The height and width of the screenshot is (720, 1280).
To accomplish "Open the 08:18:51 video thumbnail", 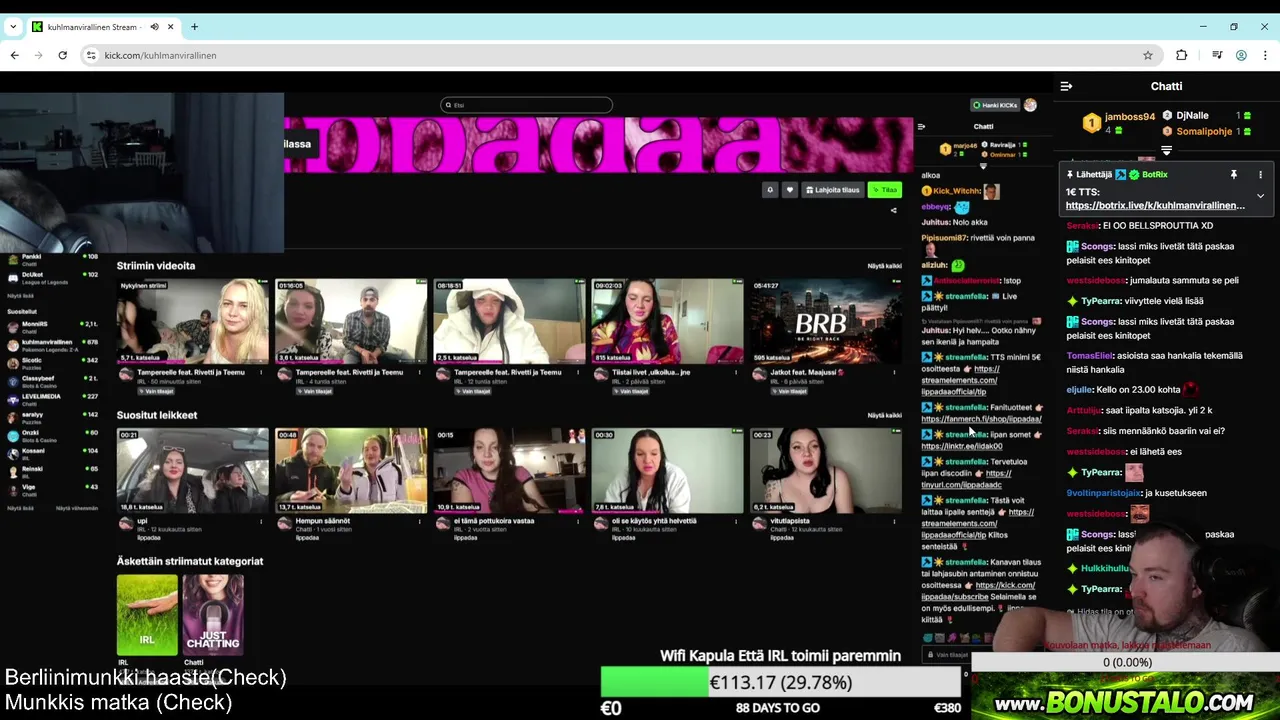I will point(509,321).
